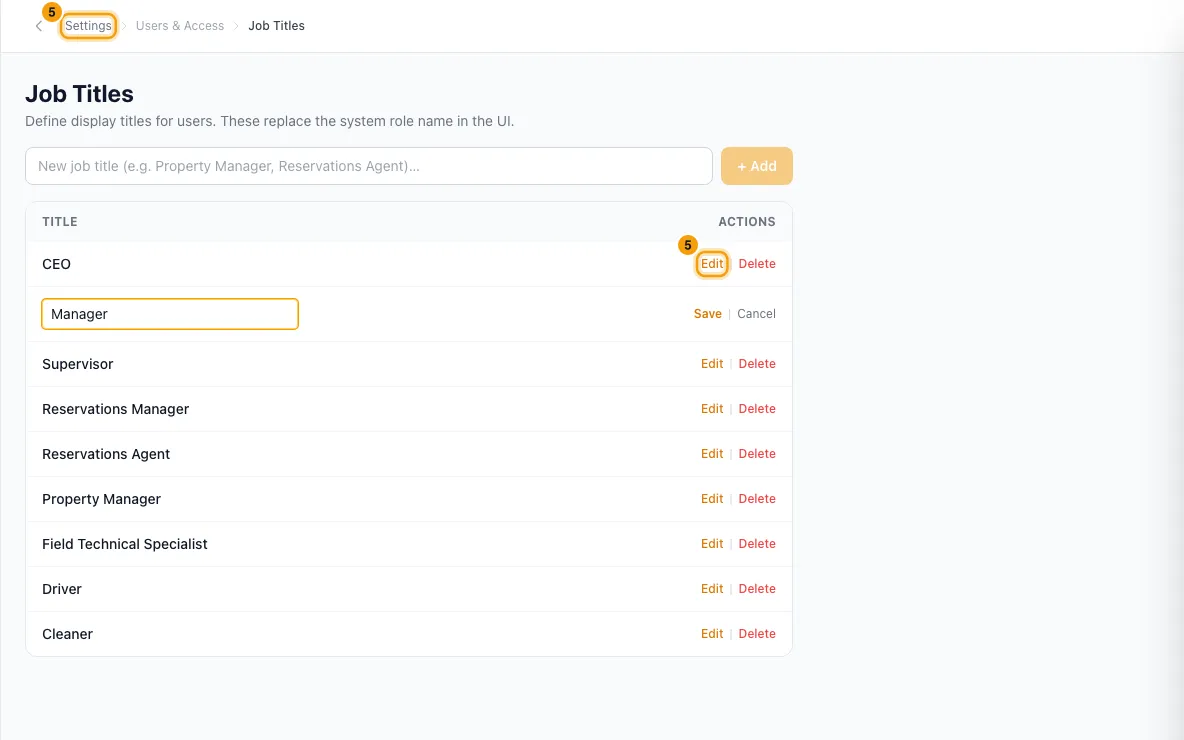Delete the Reservations Agent title
The height and width of the screenshot is (740, 1184).
757,454
